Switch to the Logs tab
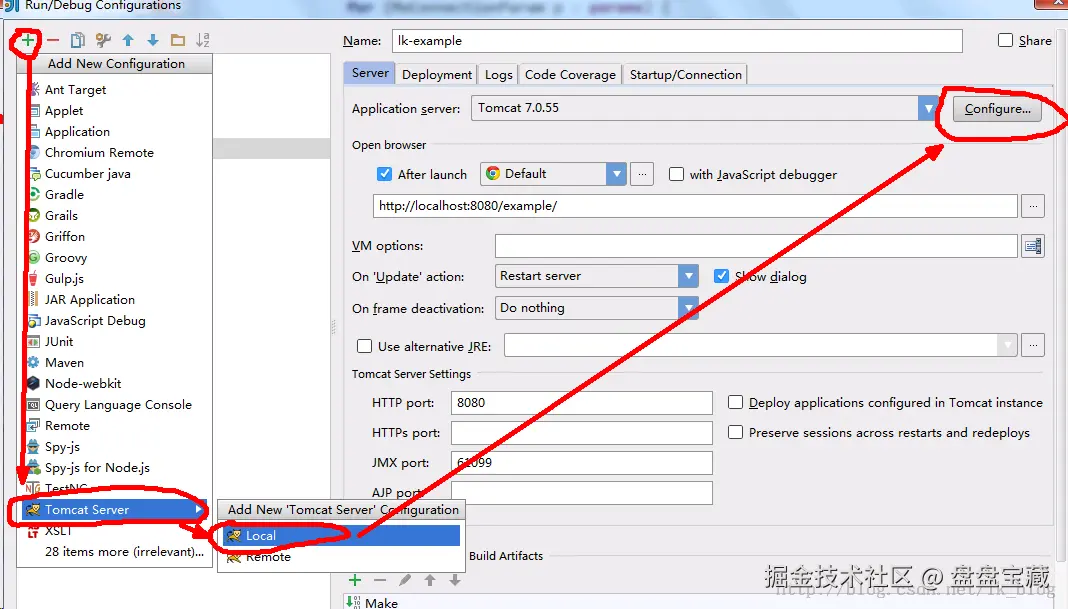1068x609 pixels. pos(499,74)
